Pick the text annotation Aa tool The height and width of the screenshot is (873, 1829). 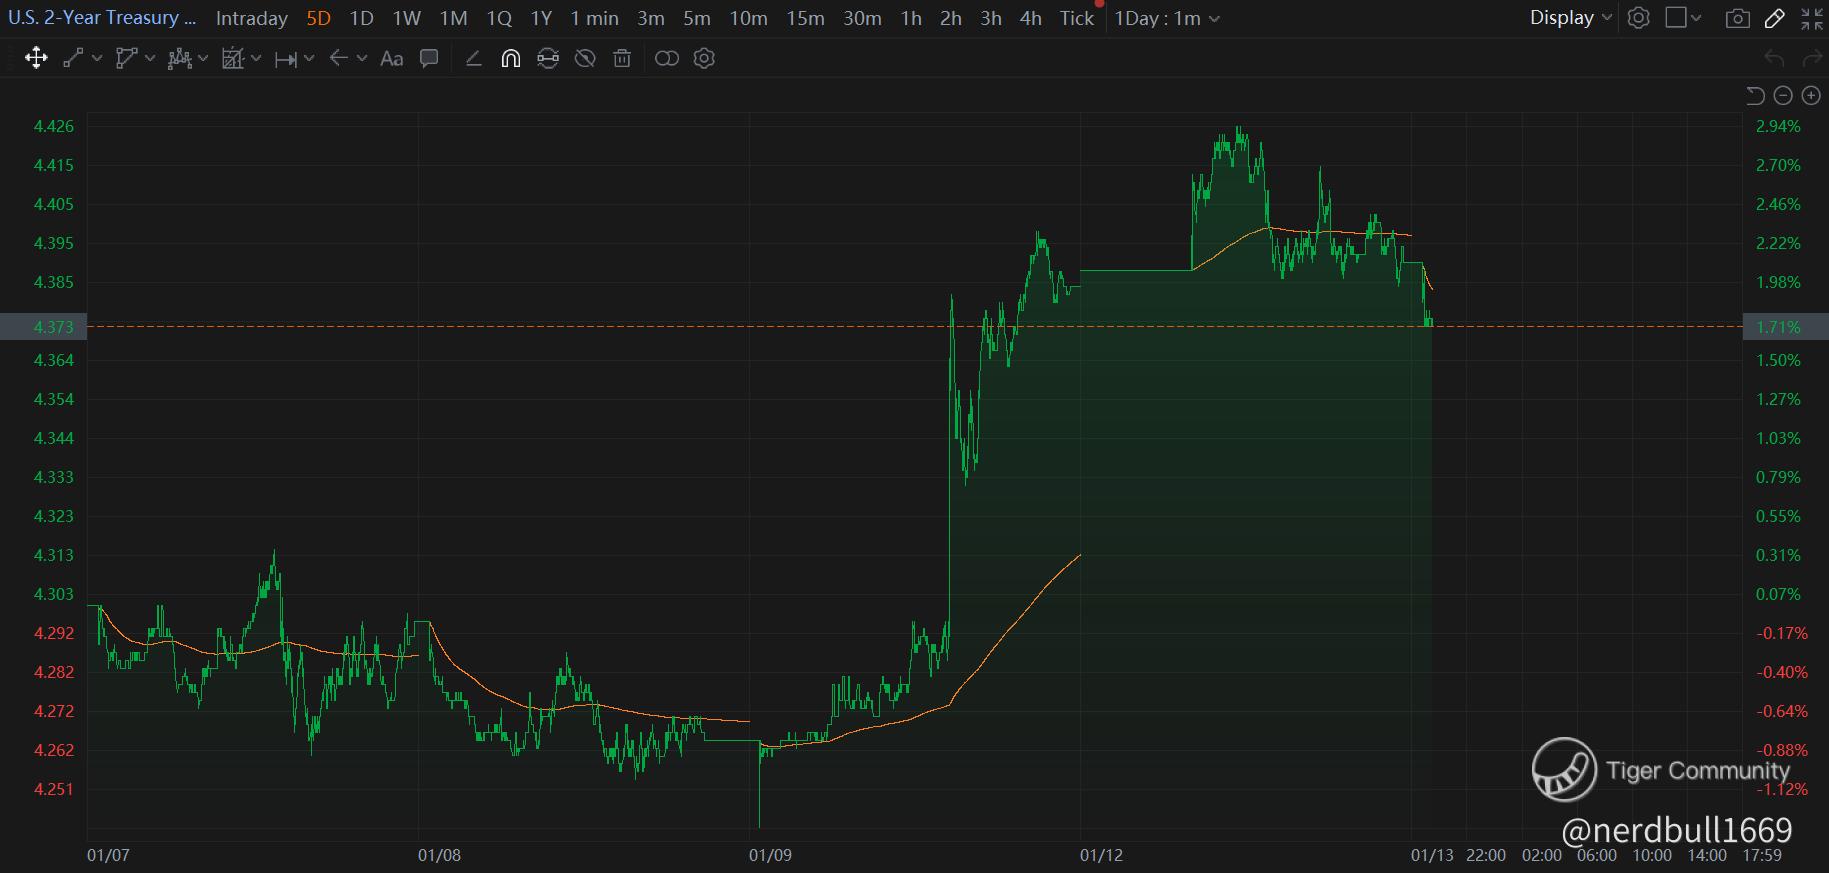[x=392, y=59]
